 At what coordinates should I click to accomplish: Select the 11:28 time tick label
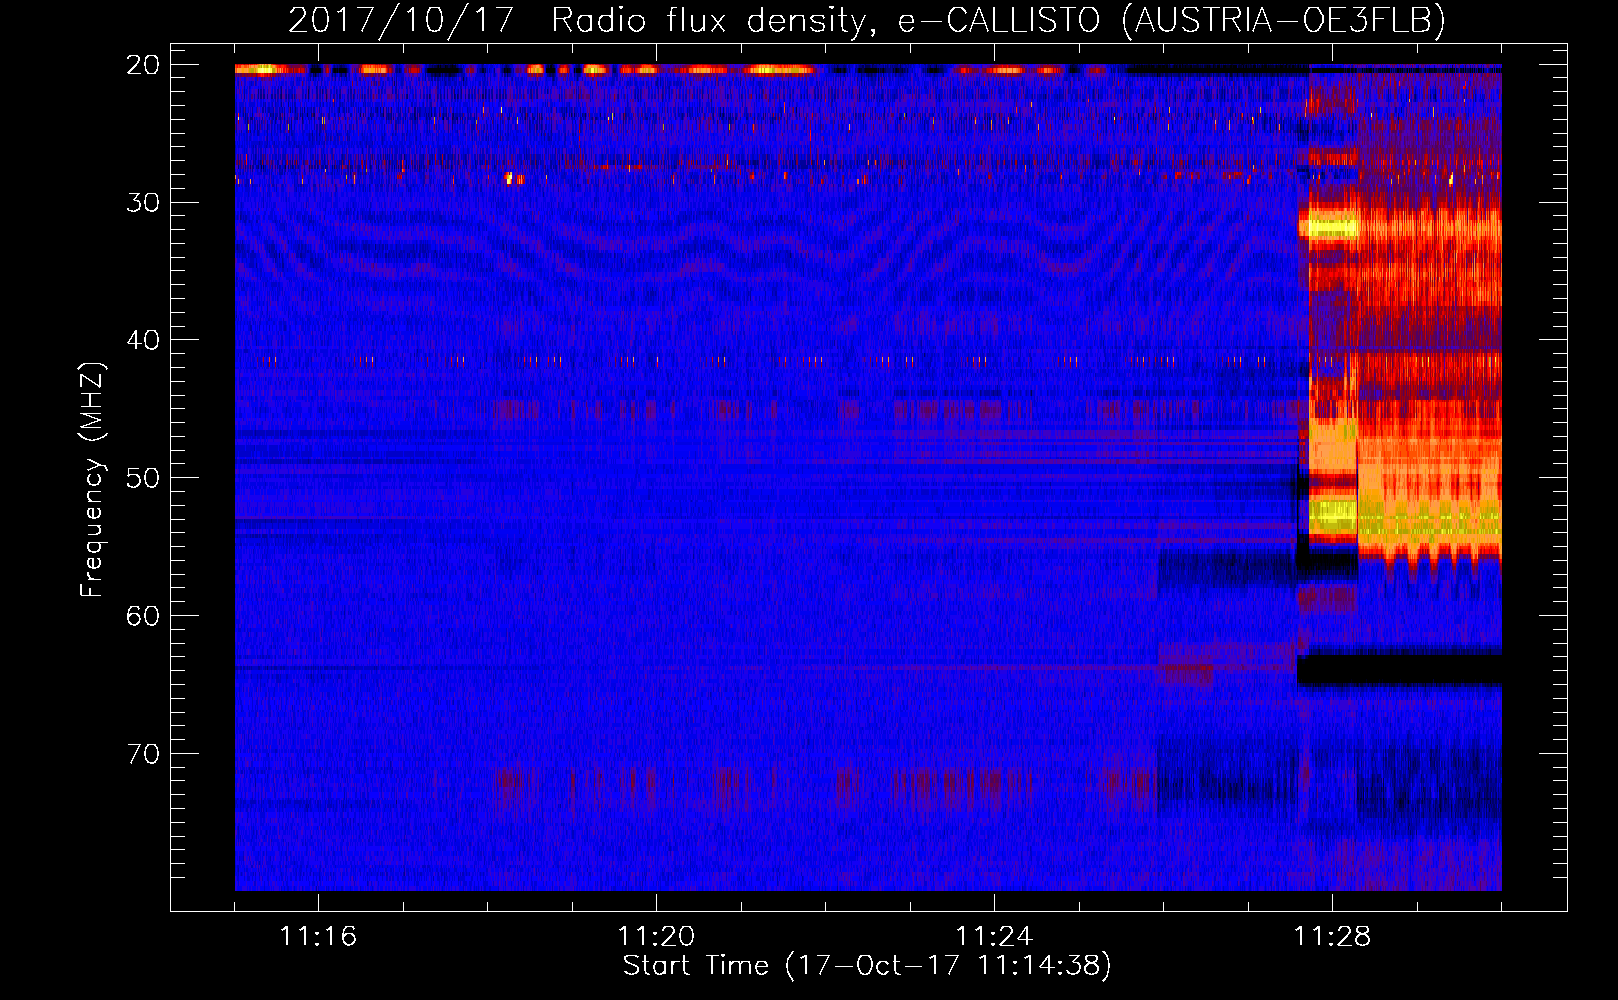tap(1332, 937)
